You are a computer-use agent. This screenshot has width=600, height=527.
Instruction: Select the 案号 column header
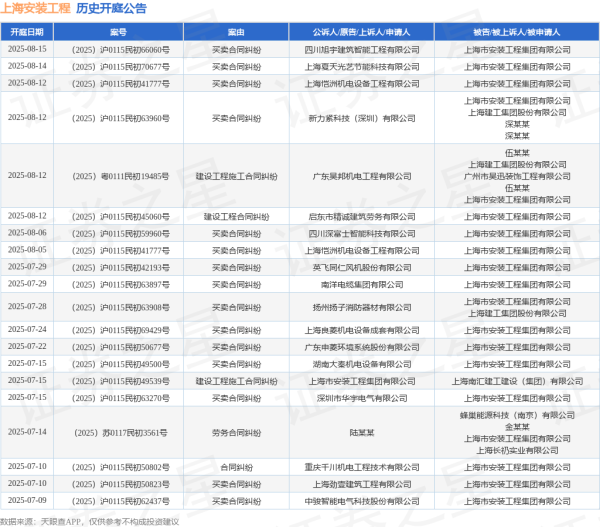tap(118, 32)
